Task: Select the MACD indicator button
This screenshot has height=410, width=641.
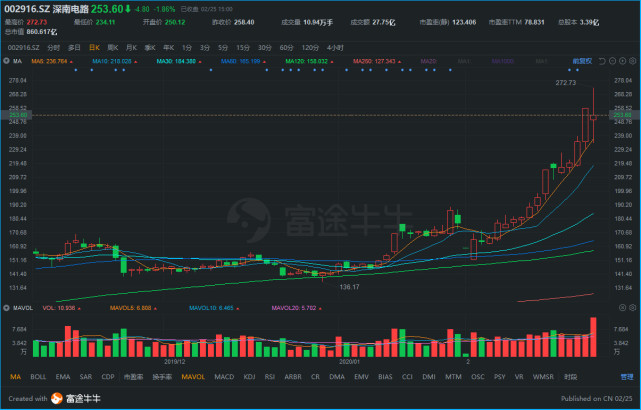Action: coord(224,377)
